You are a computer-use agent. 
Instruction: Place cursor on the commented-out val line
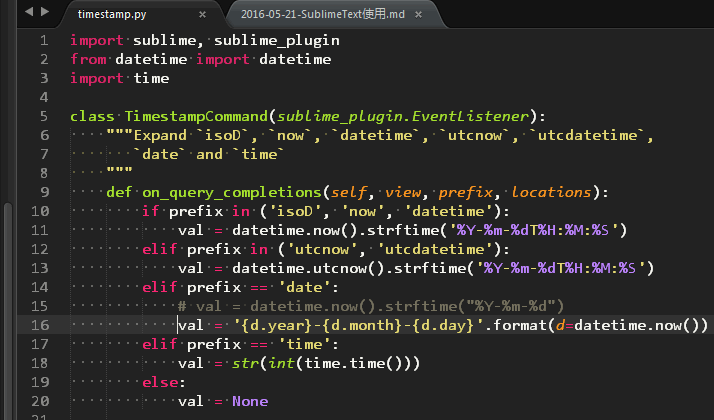click(x=370, y=305)
